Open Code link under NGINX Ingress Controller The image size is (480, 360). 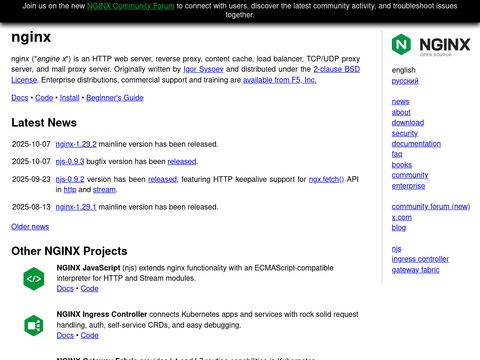pos(89,335)
